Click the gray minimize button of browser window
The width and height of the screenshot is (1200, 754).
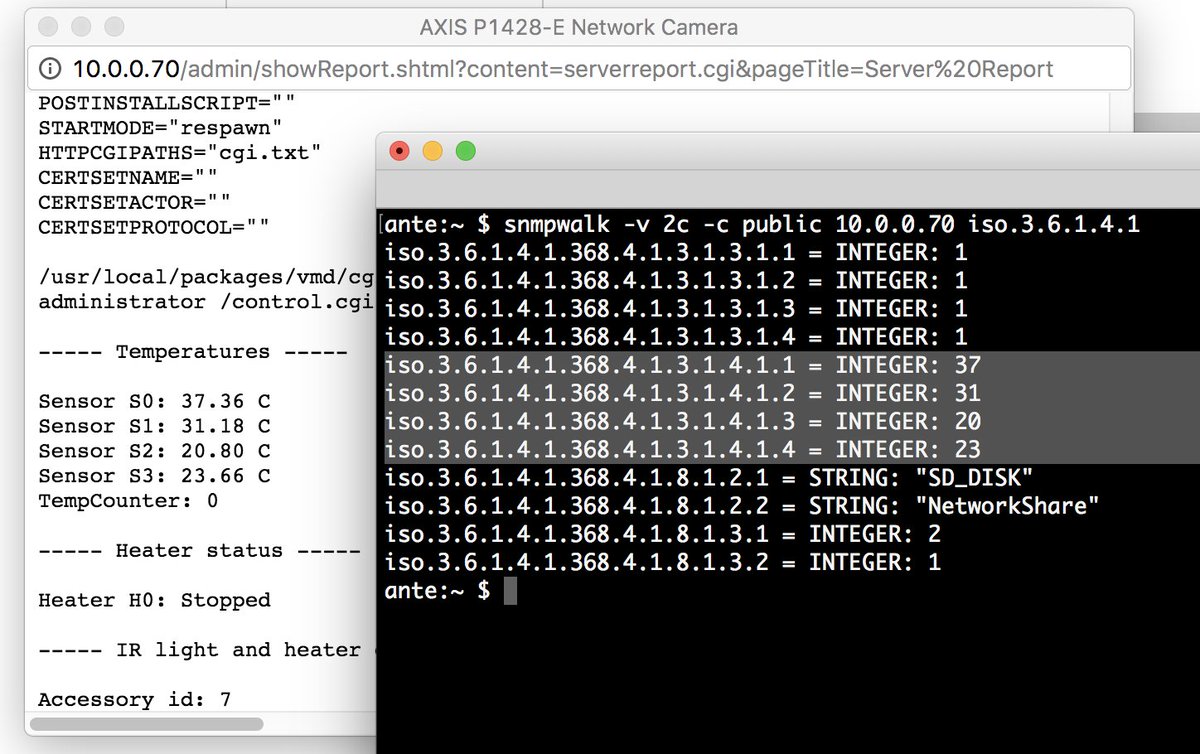[83, 26]
